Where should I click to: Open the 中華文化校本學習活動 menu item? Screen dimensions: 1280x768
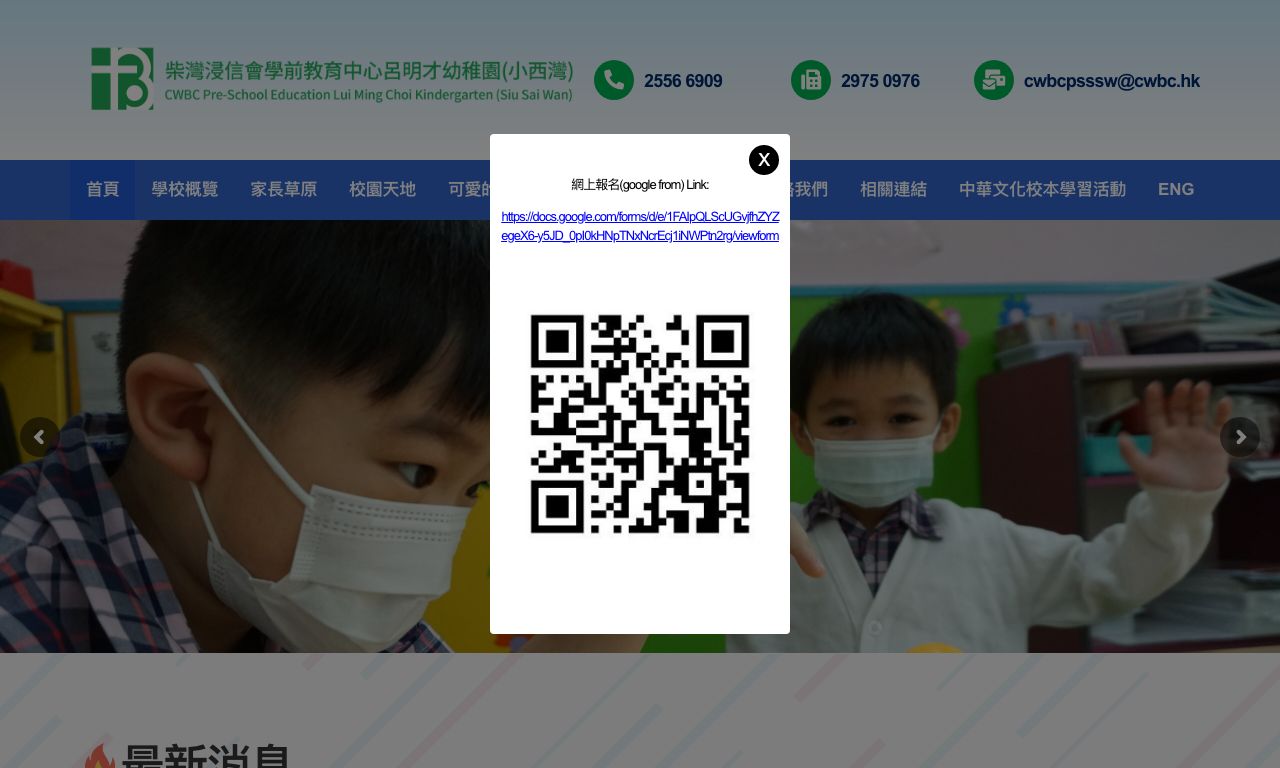point(1042,190)
